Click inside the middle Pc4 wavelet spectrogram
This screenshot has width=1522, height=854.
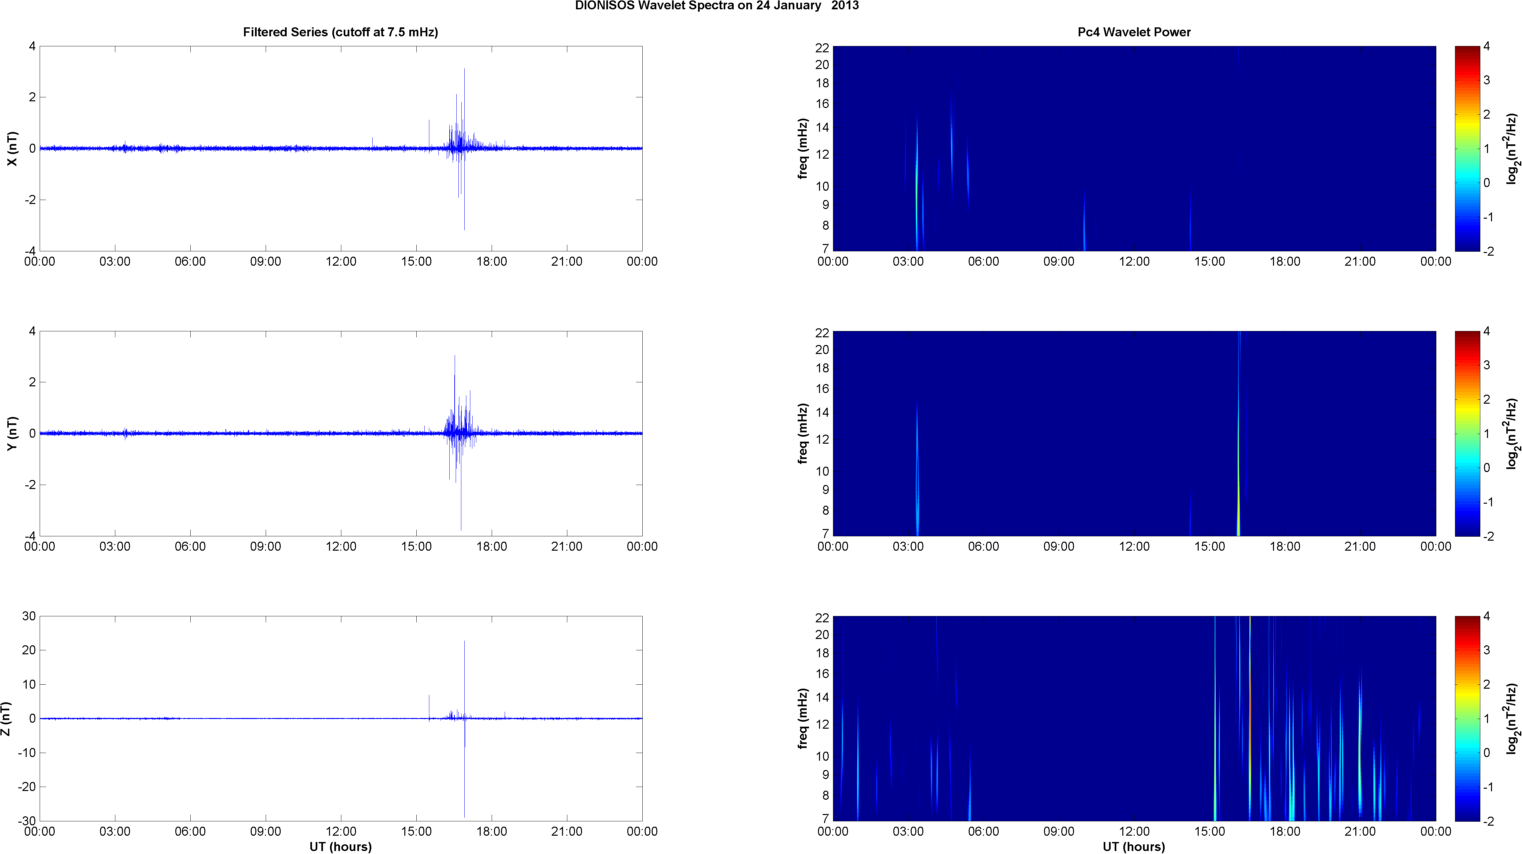1134,434
